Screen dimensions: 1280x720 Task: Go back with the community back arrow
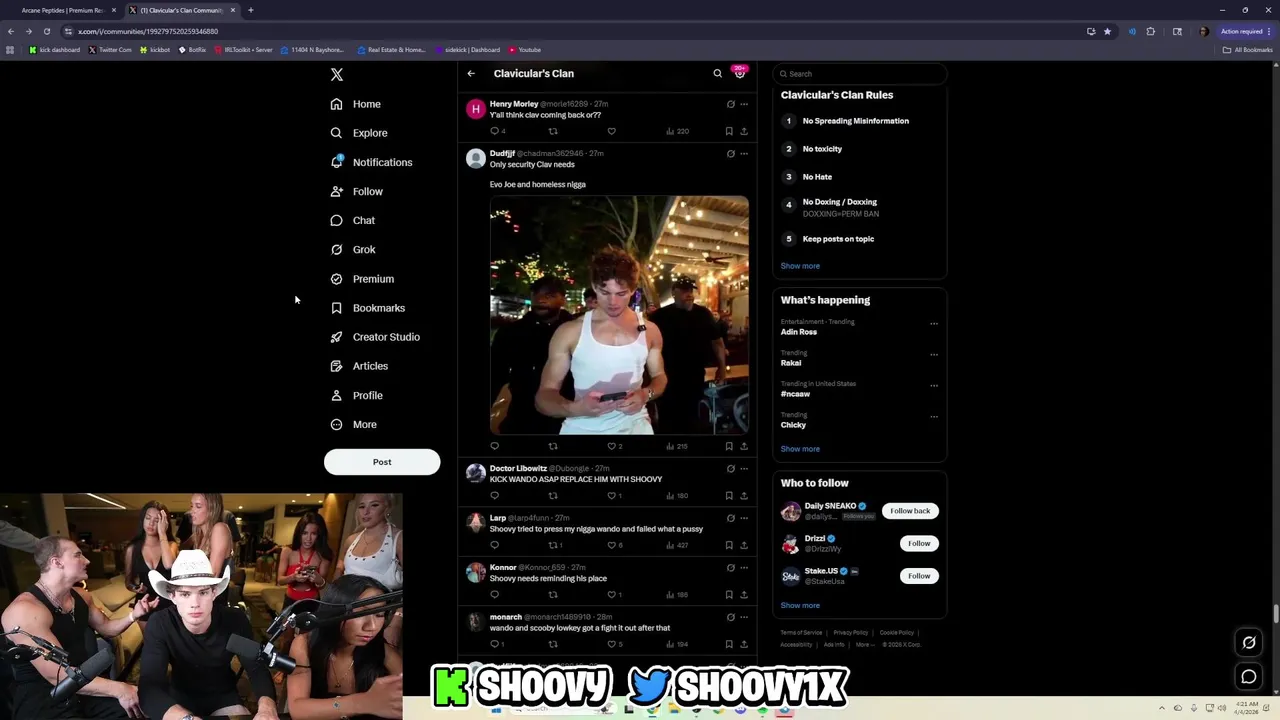[471, 73]
